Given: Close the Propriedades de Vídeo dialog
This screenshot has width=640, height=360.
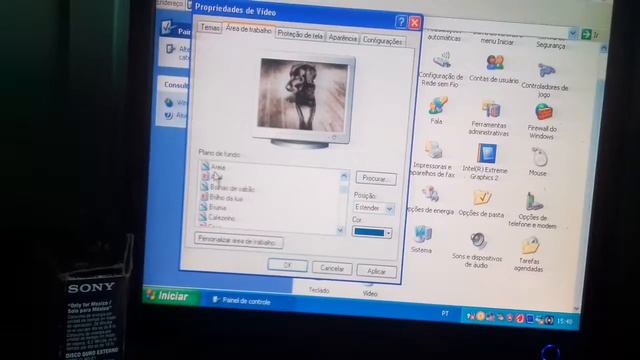Looking at the screenshot, I should 414,22.
